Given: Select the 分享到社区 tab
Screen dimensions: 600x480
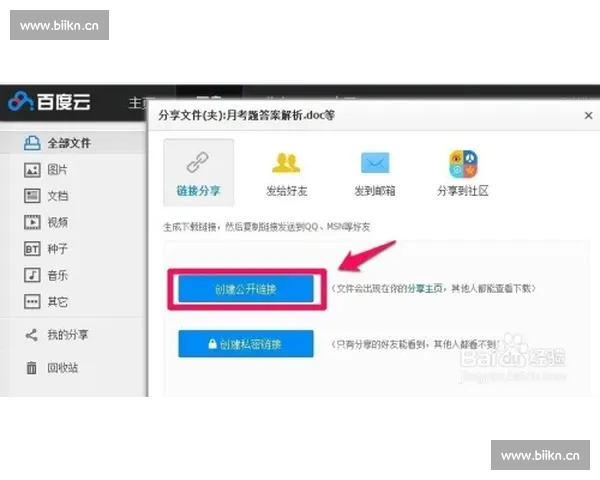Looking at the screenshot, I should coord(463,173).
